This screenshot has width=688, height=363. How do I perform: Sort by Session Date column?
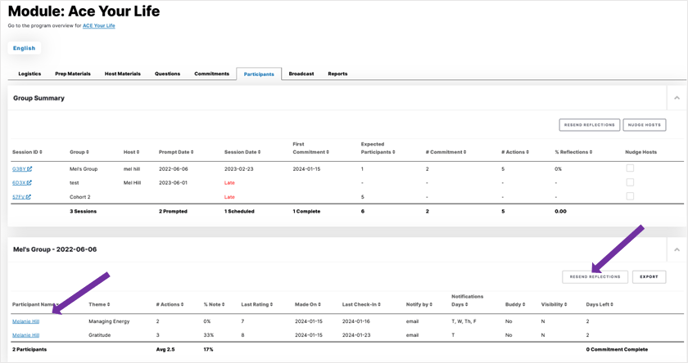(259, 152)
